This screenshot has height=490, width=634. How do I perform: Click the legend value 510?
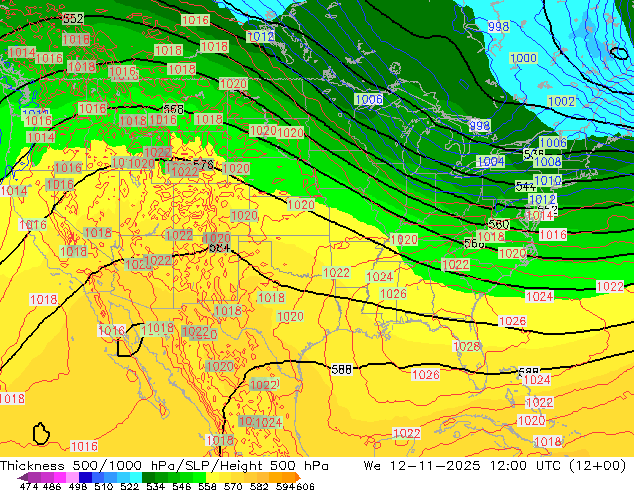coord(104,486)
